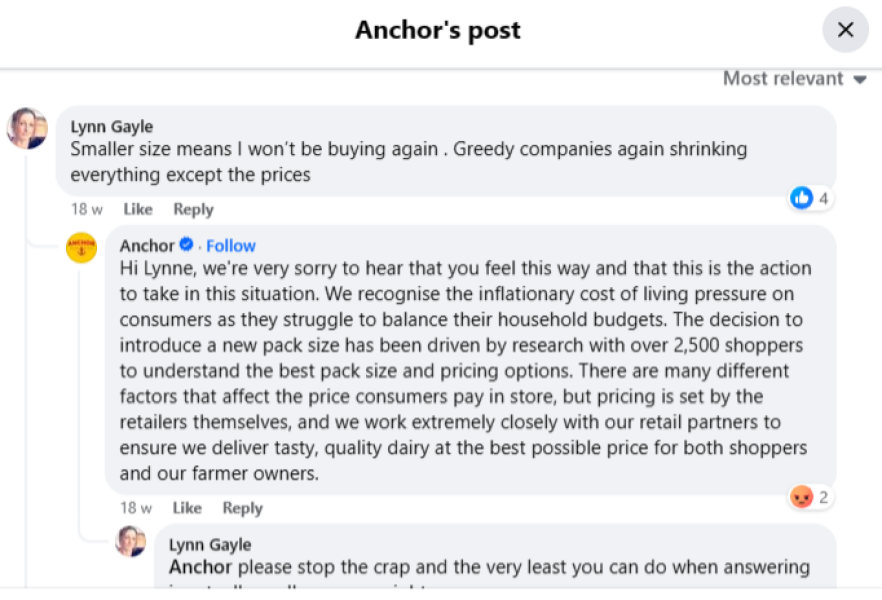This screenshot has width=882, height=600.
Task: Open the 18 w timestamp on Anchor's reply
Action: tap(135, 508)
